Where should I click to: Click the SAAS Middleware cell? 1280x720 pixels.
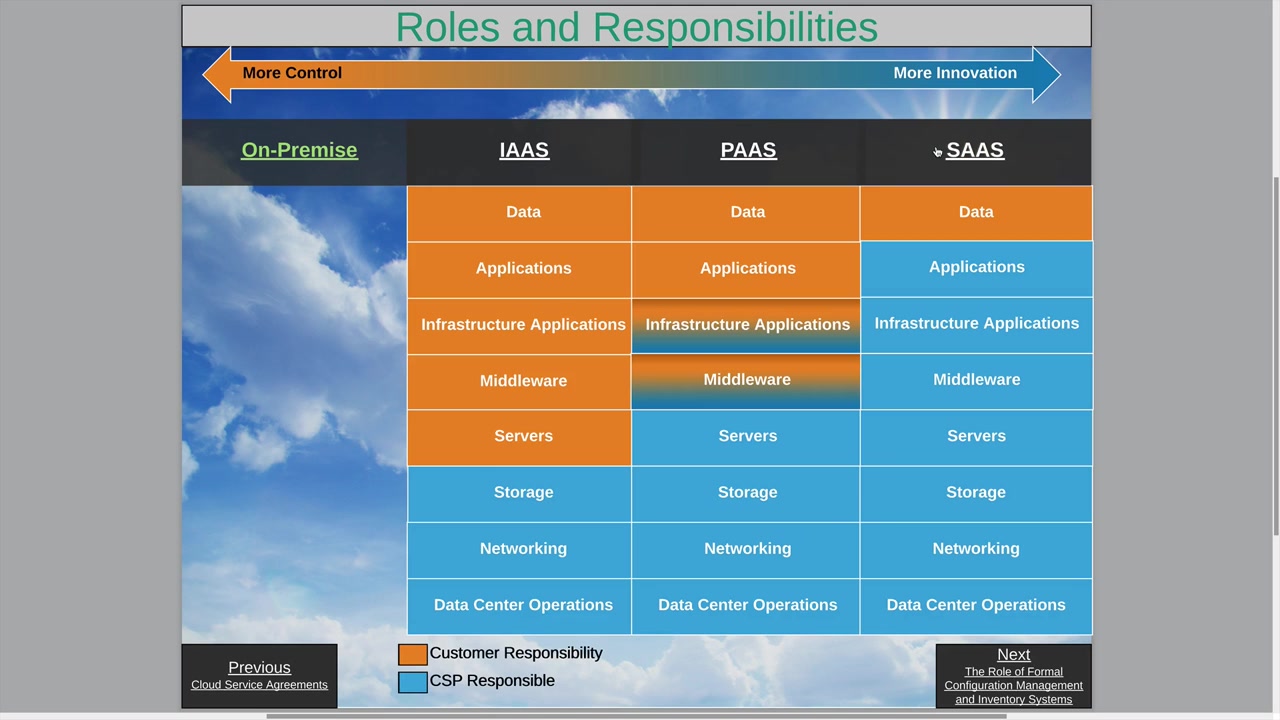tap(976, 381)
